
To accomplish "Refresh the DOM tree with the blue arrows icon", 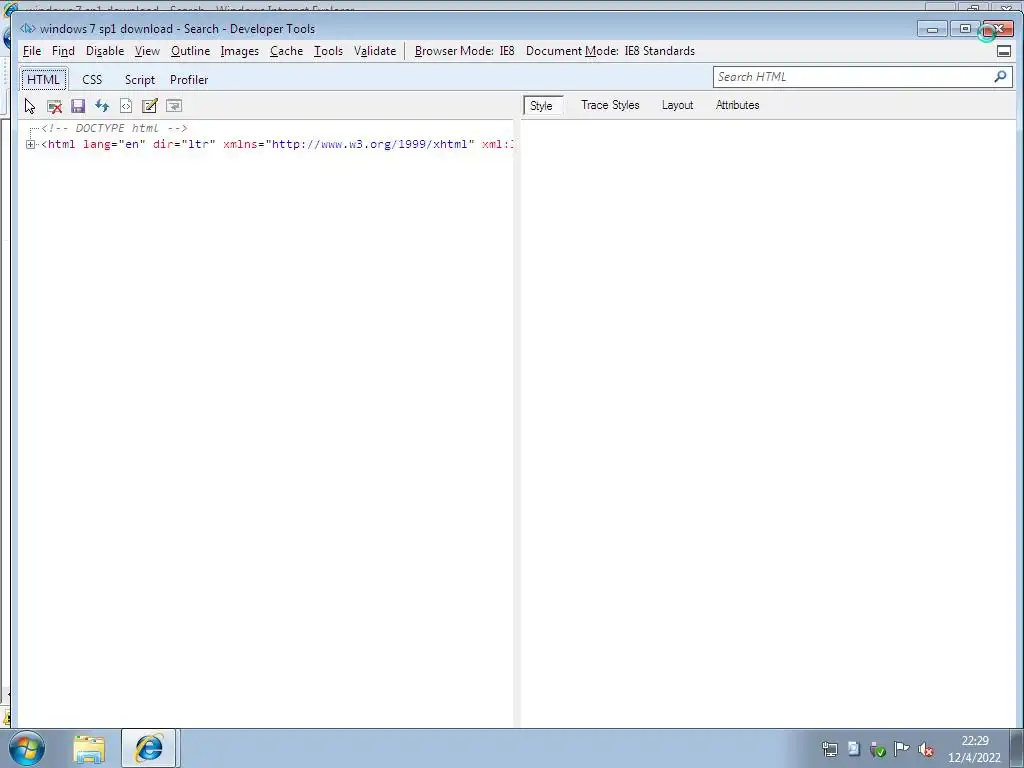I will [102, 106].
